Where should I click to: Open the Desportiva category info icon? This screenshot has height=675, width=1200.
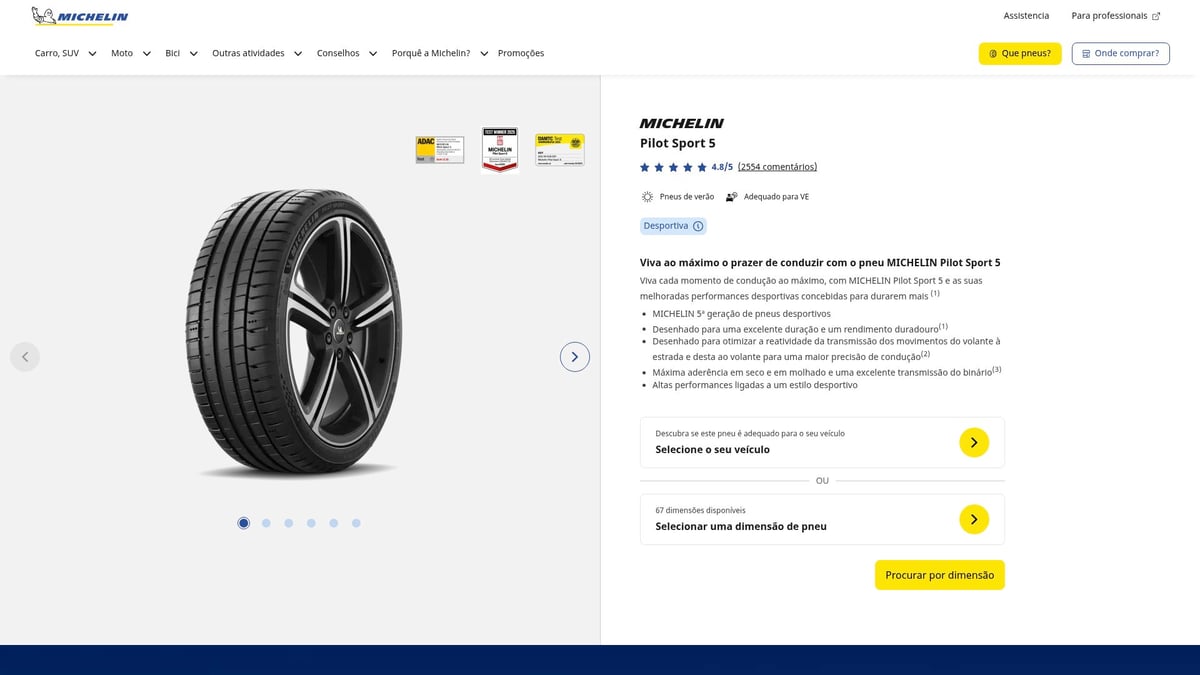click(x=698, y=226)
